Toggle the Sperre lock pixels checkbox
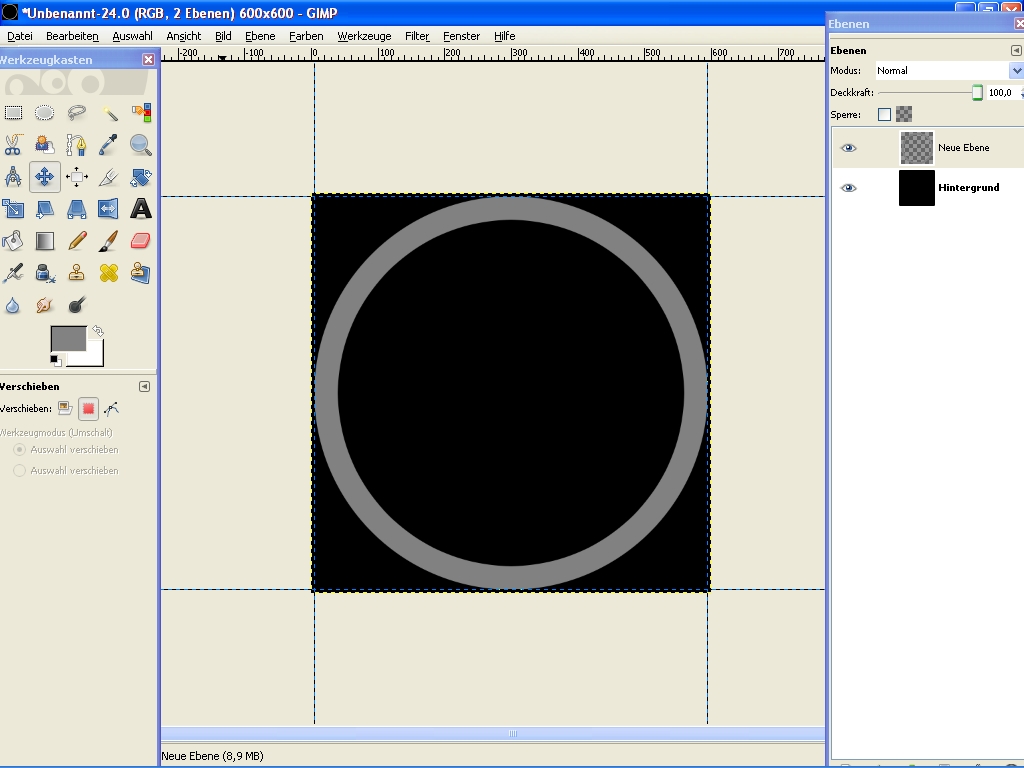Image resolution: width=1024 pixels, height=768 pixels. point(884,114)
